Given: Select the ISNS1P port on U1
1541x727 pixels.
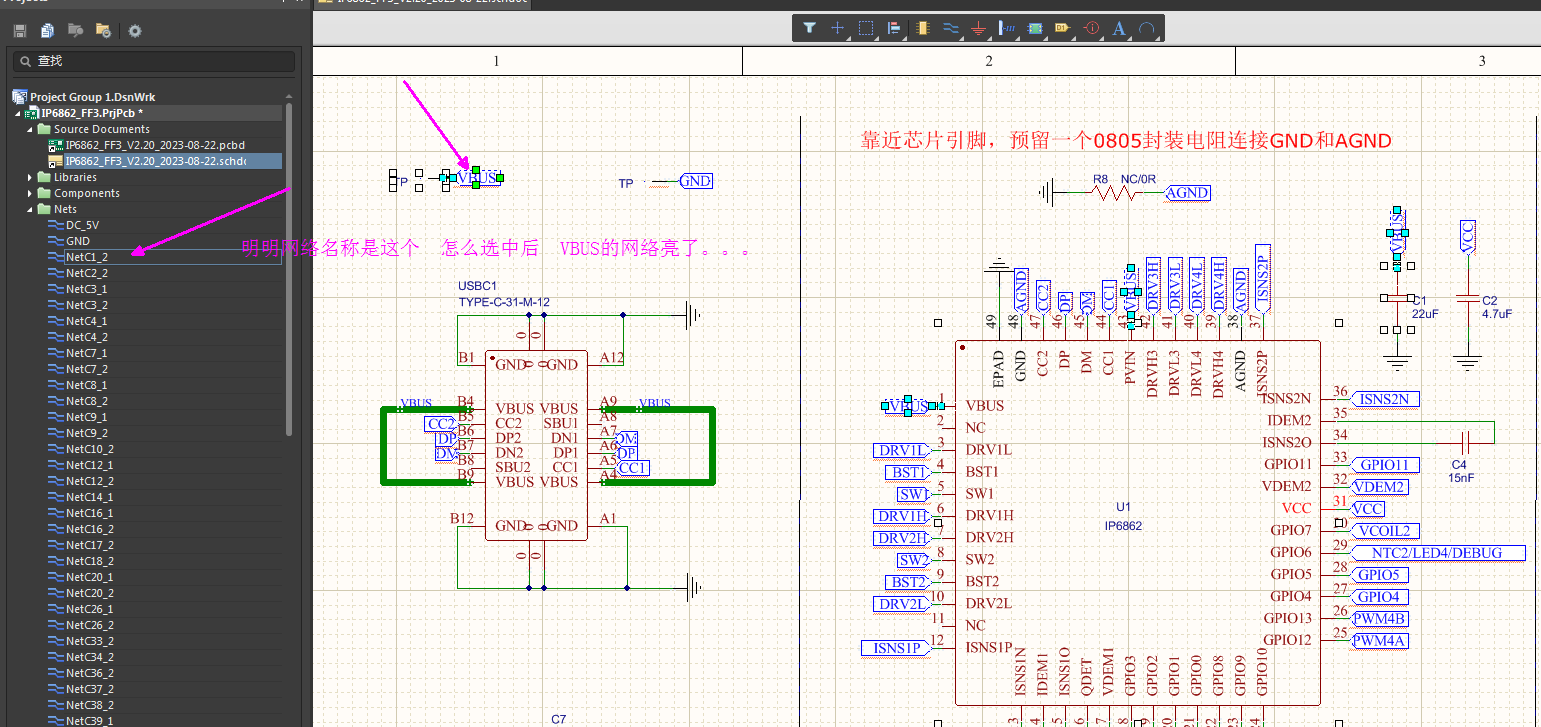Looking at the screenshot, I should tap(895, 648).
